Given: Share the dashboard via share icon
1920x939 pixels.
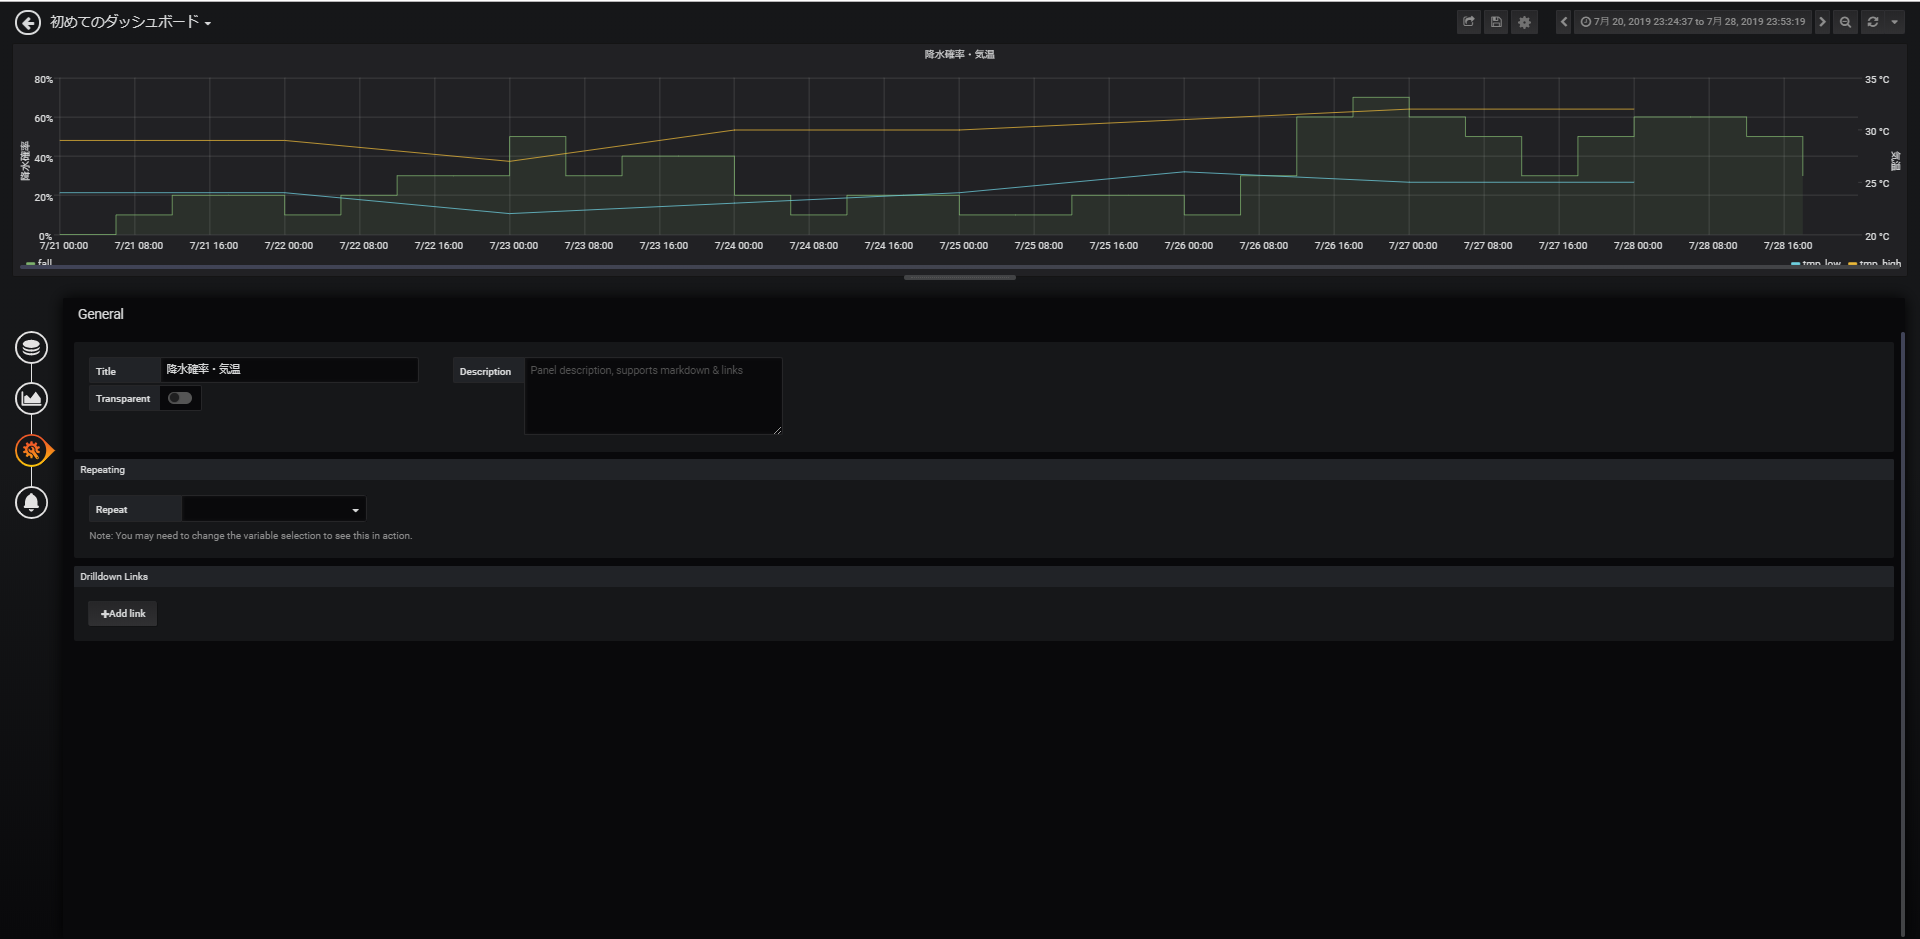Looking at the screenshot, I should pos(1468,22).
